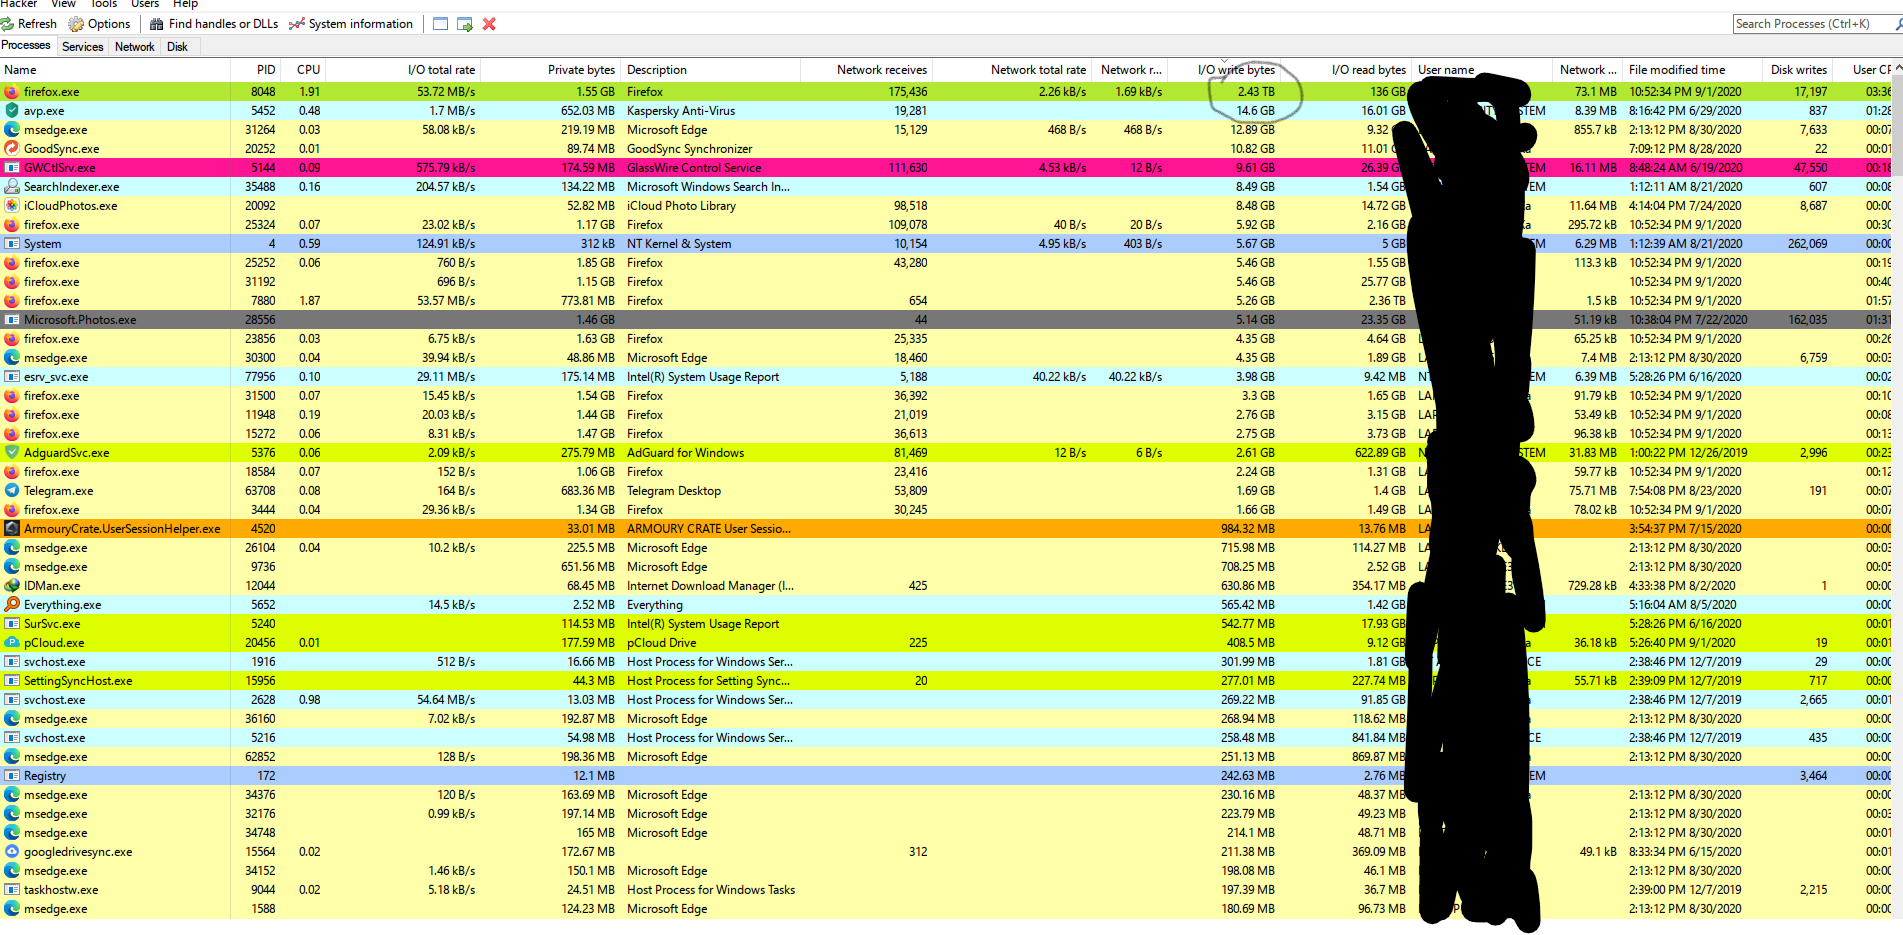Sort by Network total rate column
Screen dimensions: 1903x935
(x=1012, y=70)
